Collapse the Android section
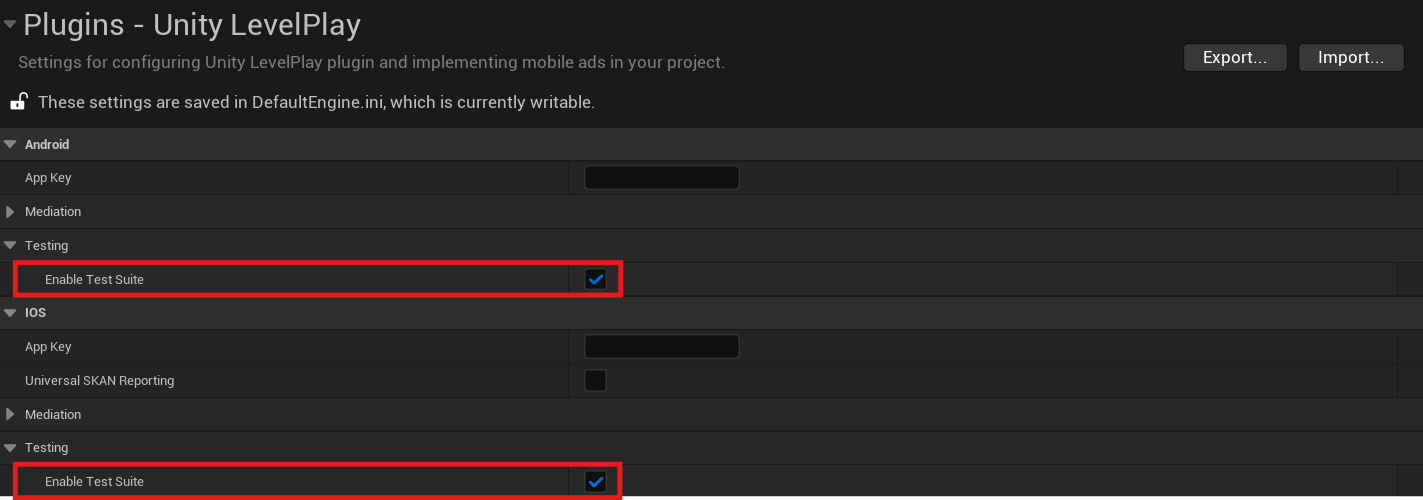 [10, 145]
